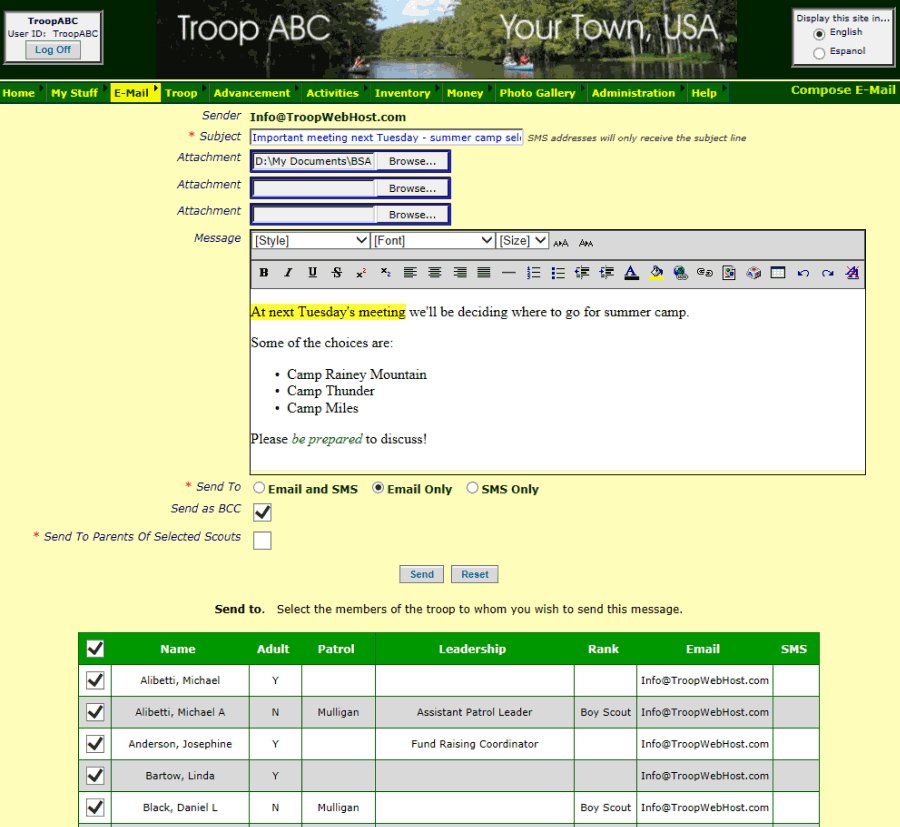Deselect Black, Daniel L as a recipient

pyautogui.click(x=95, y=807)
